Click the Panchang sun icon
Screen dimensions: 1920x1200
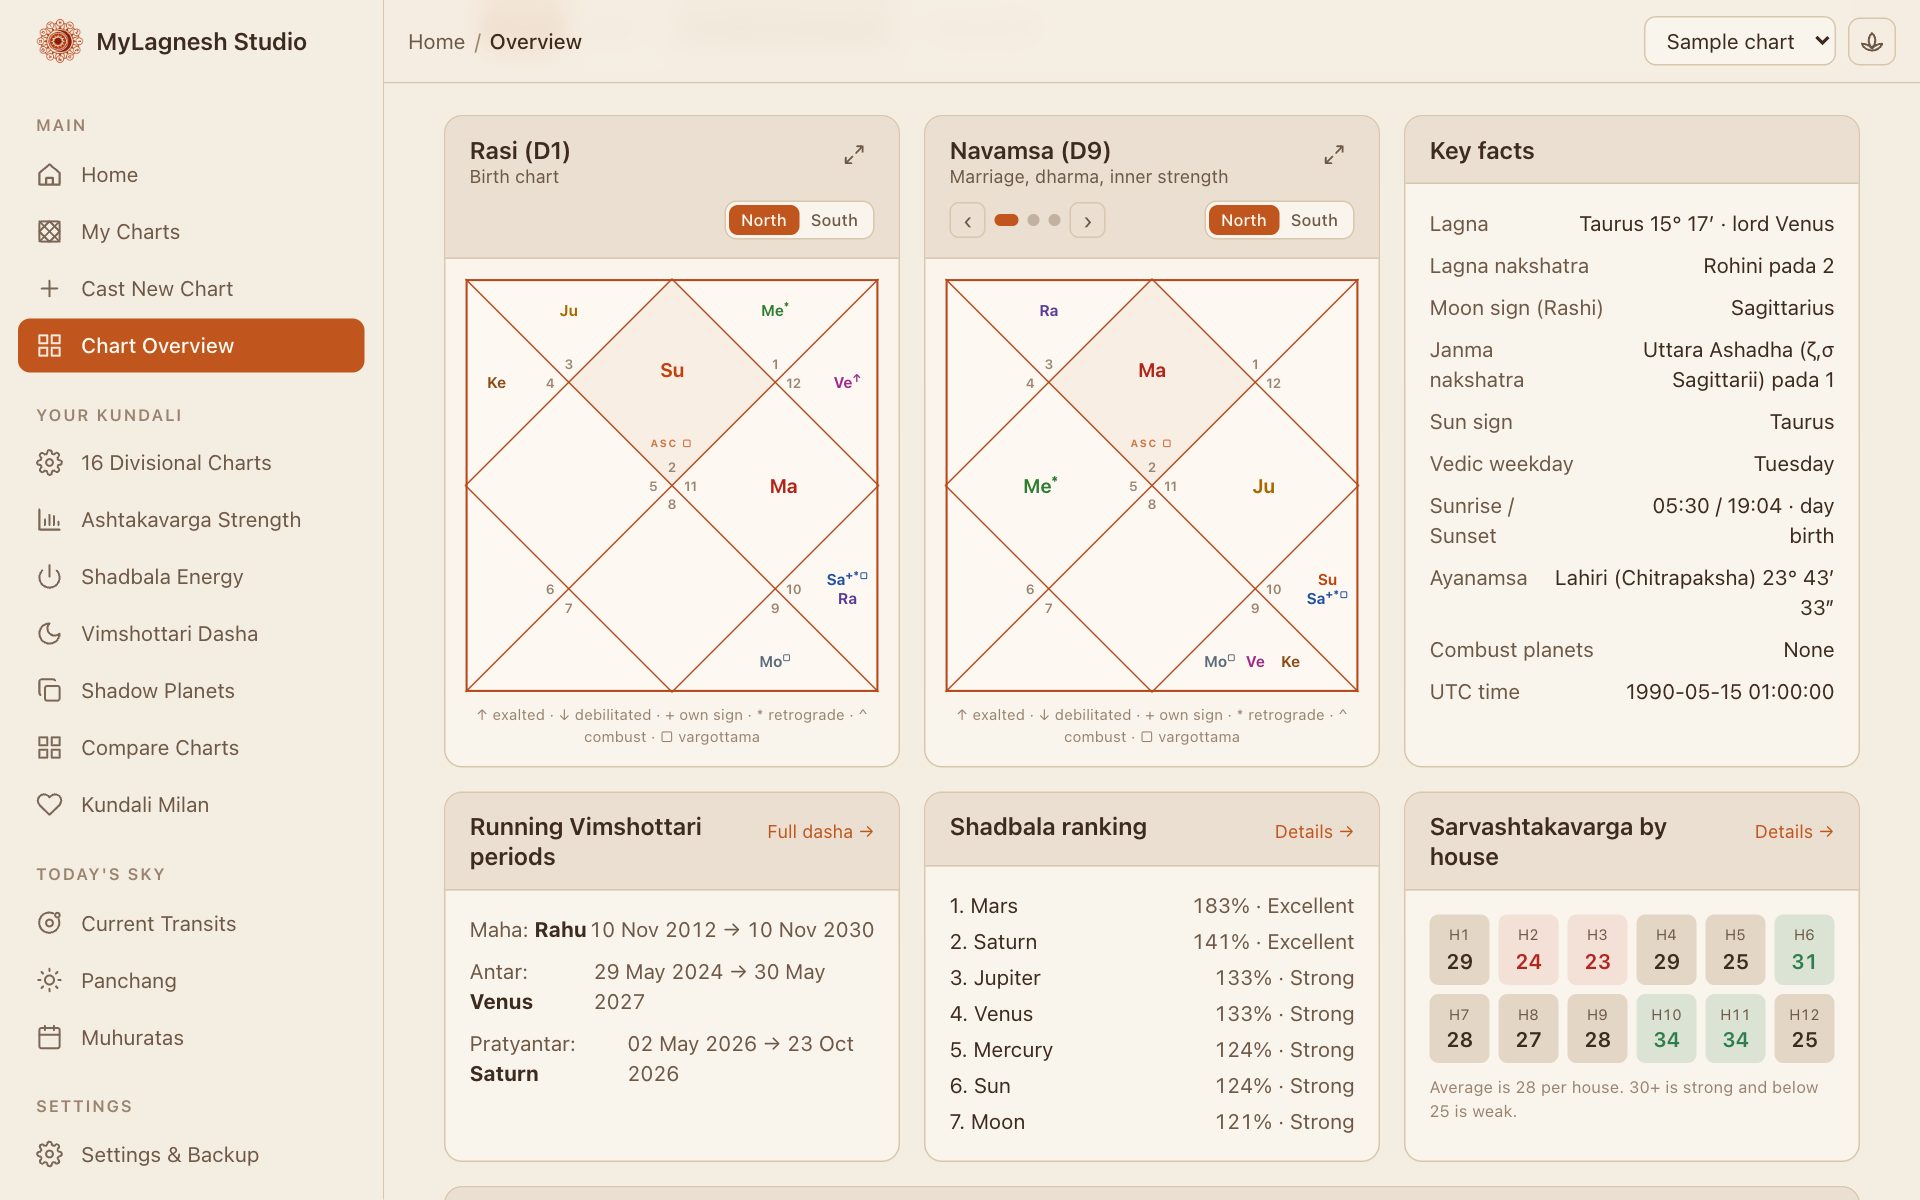point(49,981)
